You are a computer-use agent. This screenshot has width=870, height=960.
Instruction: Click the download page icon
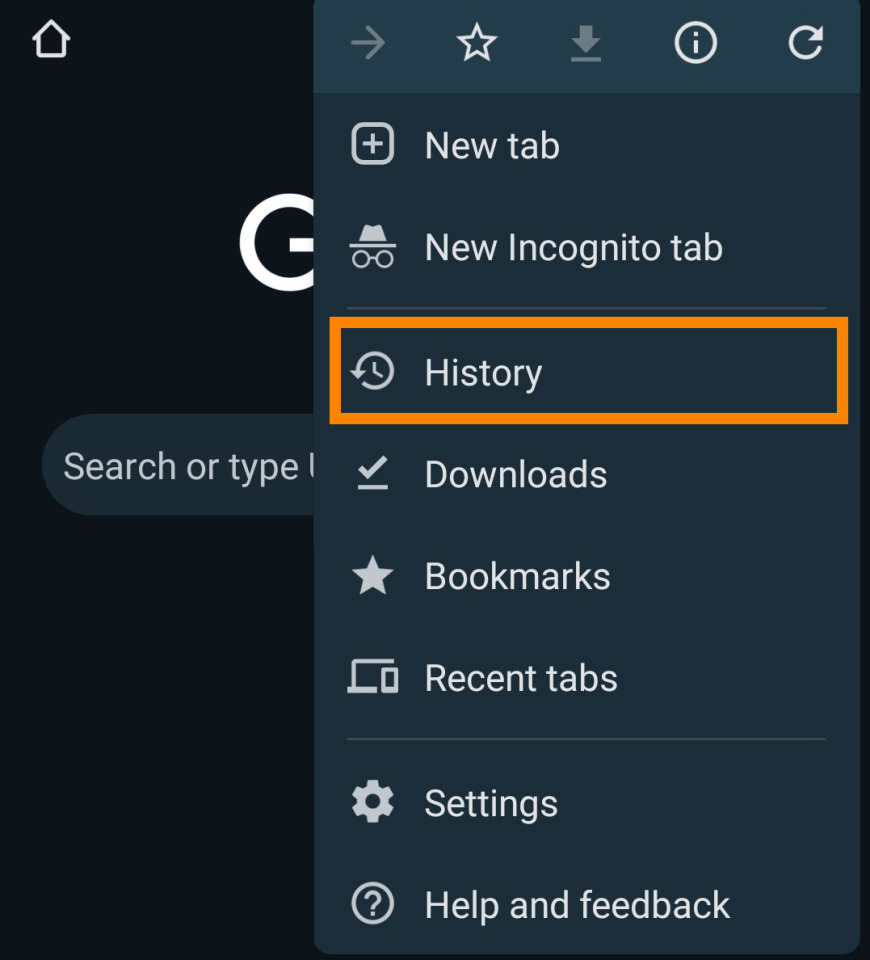coord(586,43)
